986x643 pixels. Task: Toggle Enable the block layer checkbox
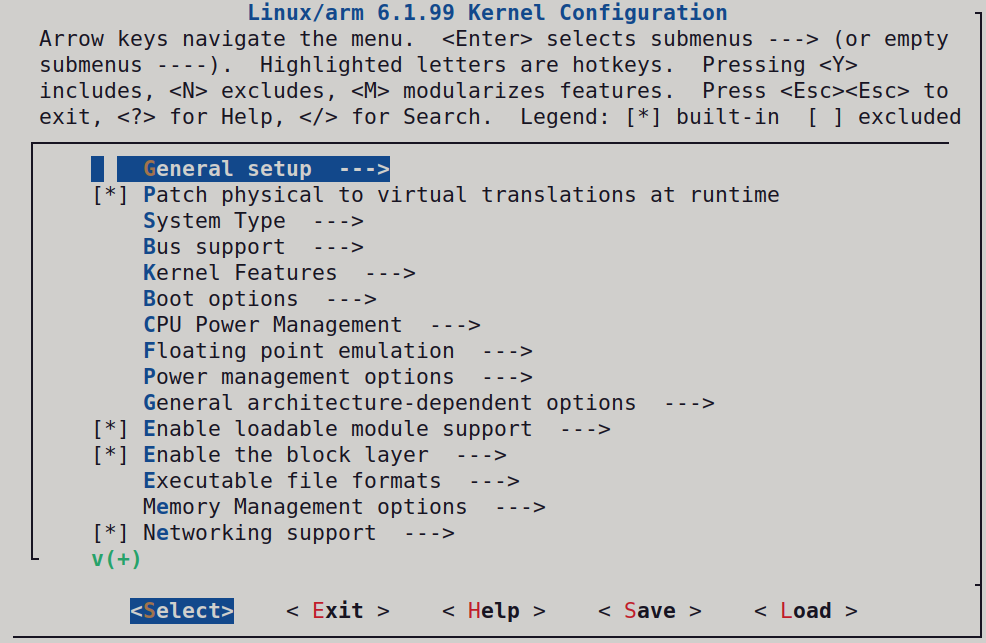[110, 455]
